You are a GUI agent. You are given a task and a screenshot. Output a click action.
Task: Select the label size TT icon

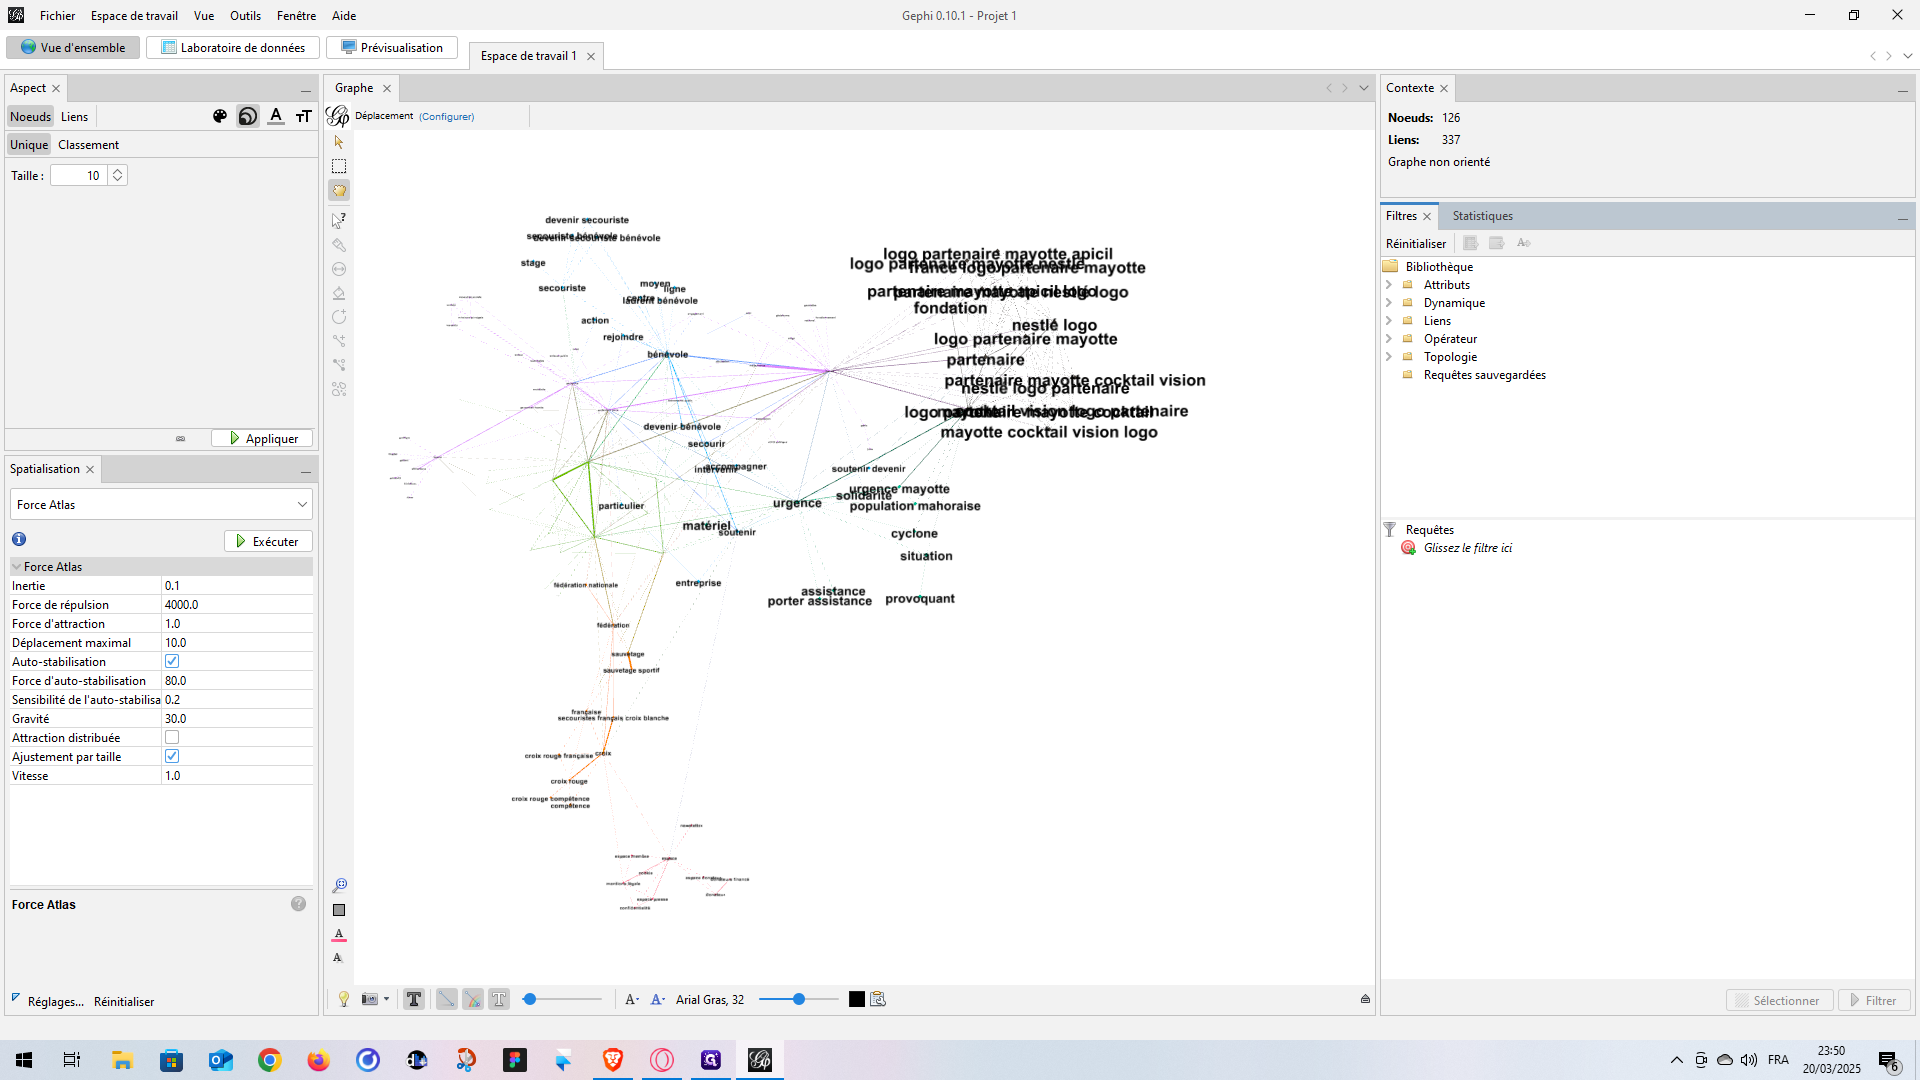pyautogui.click(x=304, y=116)
